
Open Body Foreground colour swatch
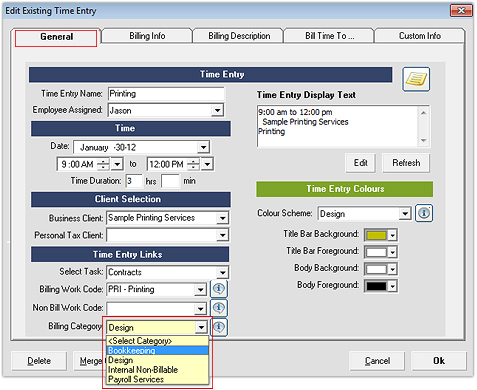[380, 286]
